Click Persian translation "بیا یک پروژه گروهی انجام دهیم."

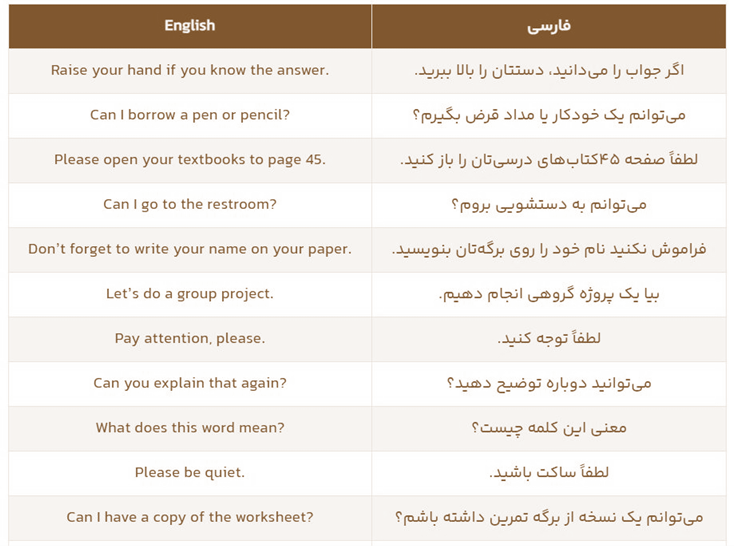pyautogui.click(x=549, y=294)
